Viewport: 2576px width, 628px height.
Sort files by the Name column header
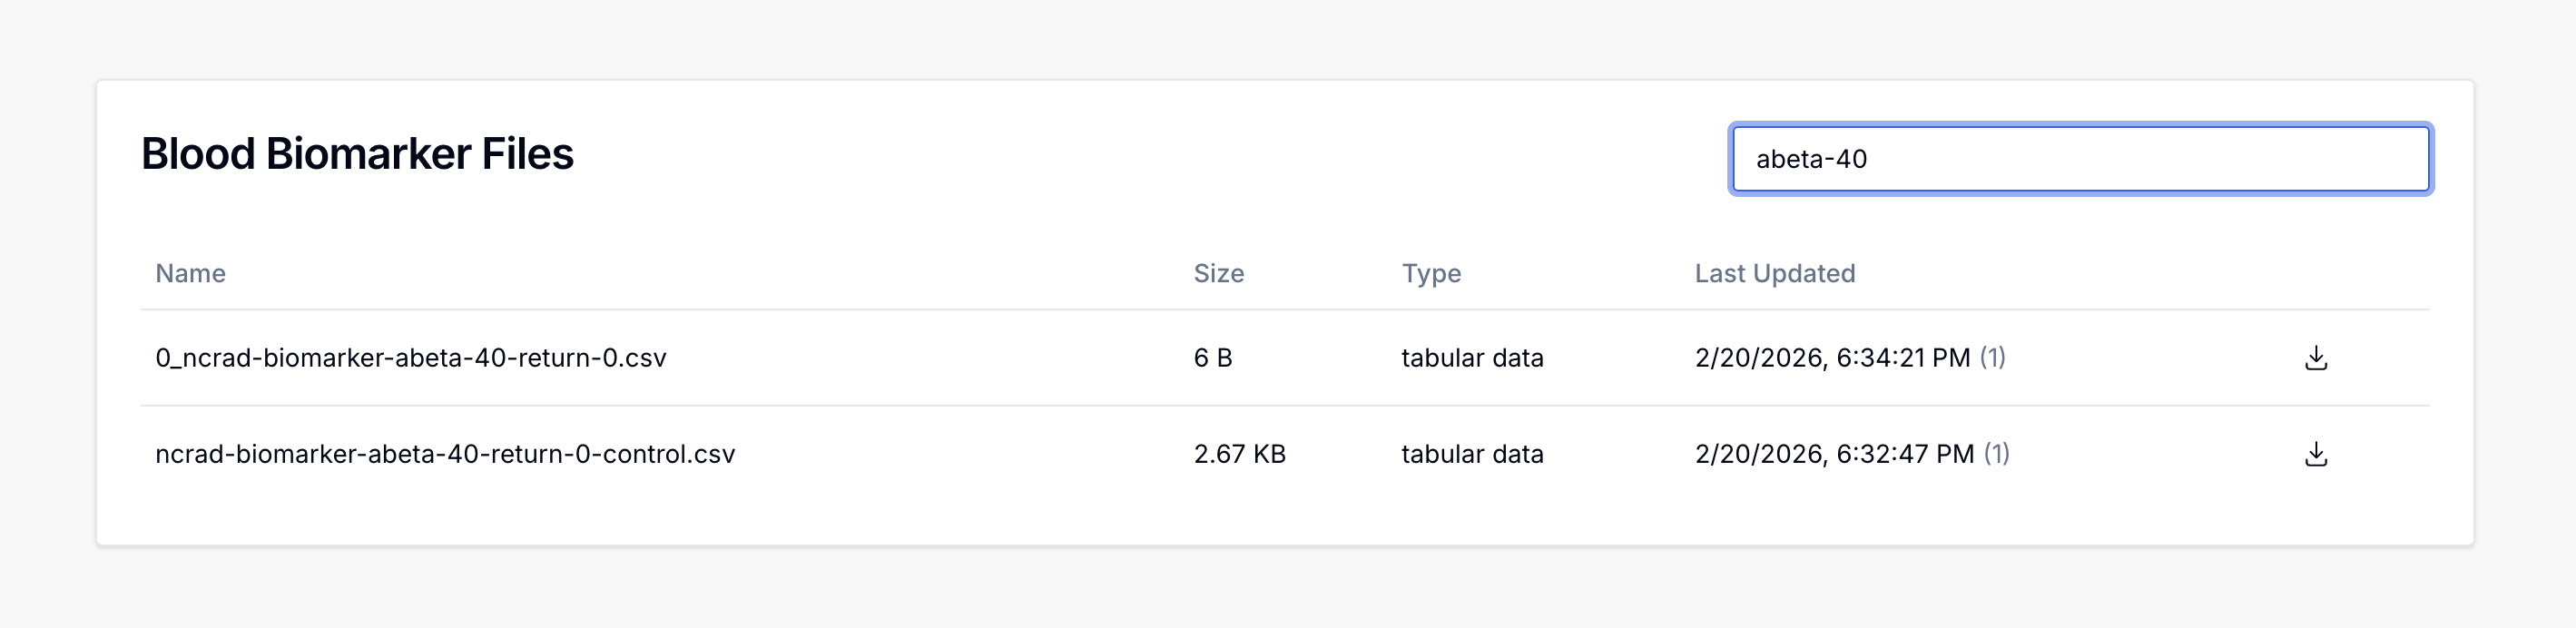click(x=190, y=273)
